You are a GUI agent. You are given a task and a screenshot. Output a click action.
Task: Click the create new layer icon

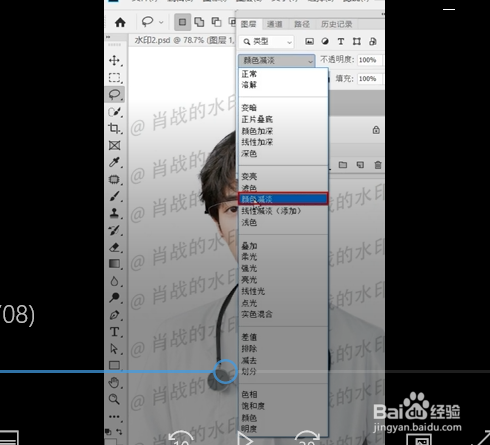pyautogui.click(x=360, y=165)
